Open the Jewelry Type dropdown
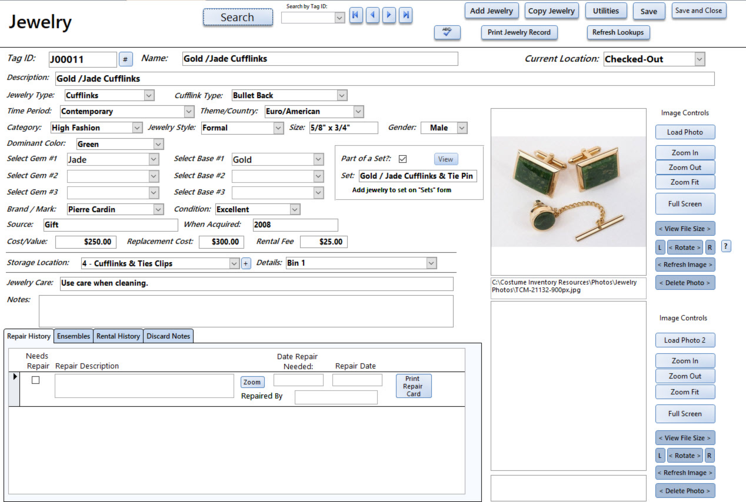Viewport: 746px width, 502px height. click(x=149, y=96)
